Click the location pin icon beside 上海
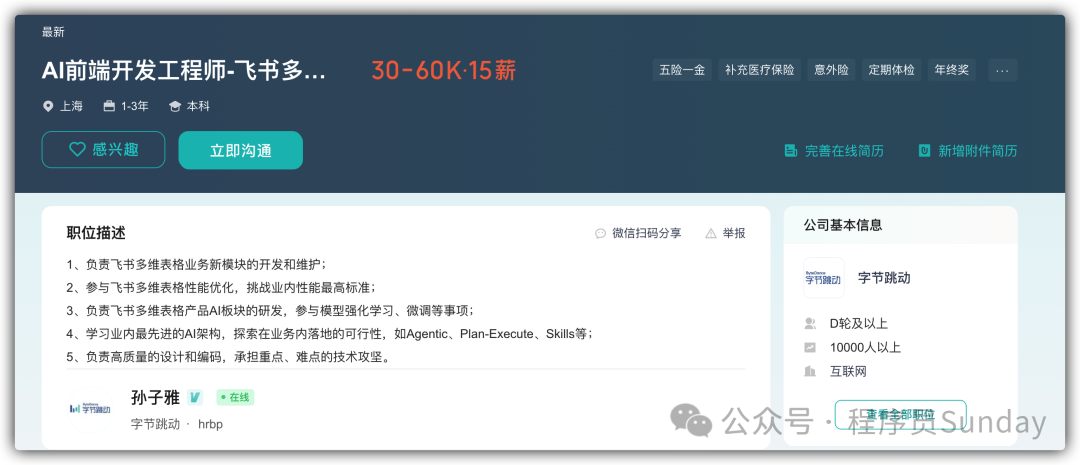Screen dimensions: 1080x465 48,106
